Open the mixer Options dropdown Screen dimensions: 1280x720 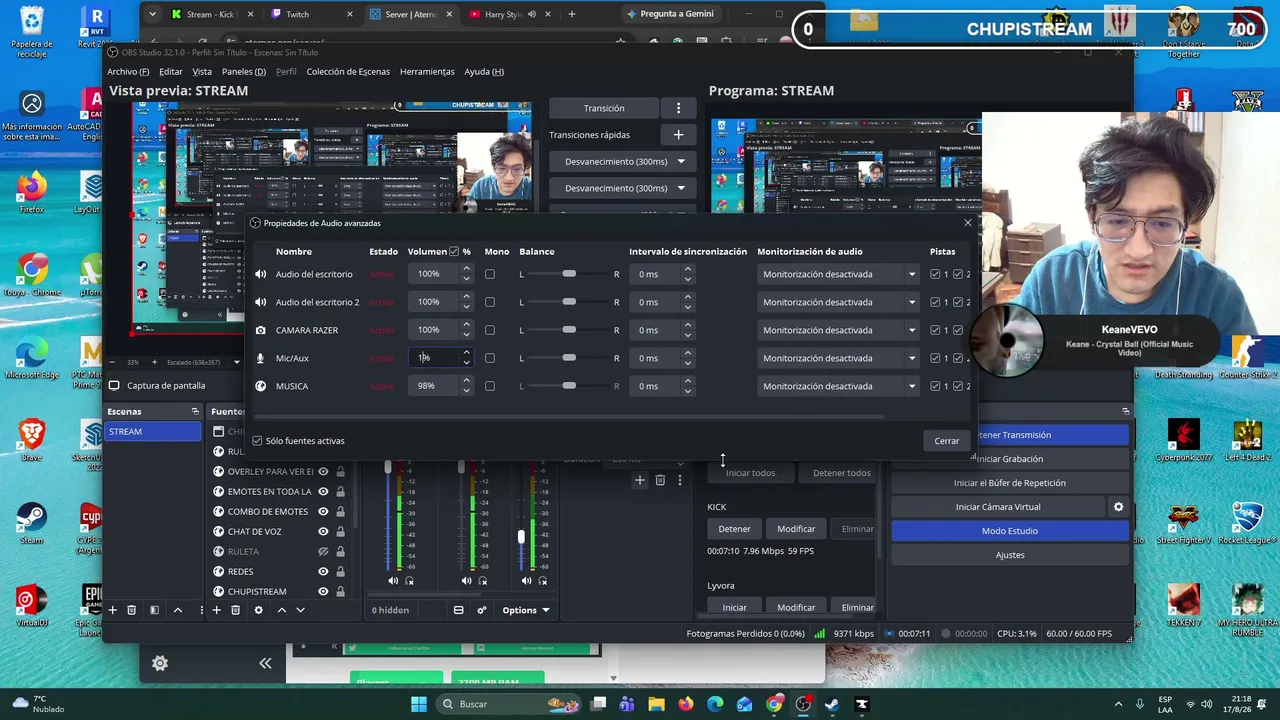tap(526, 610)
